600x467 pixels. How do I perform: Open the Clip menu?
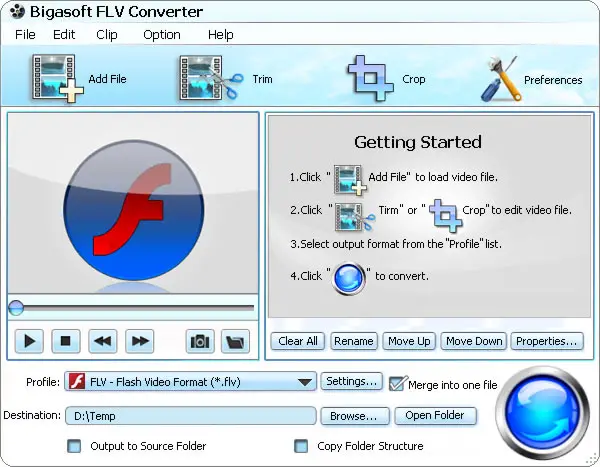106,34
